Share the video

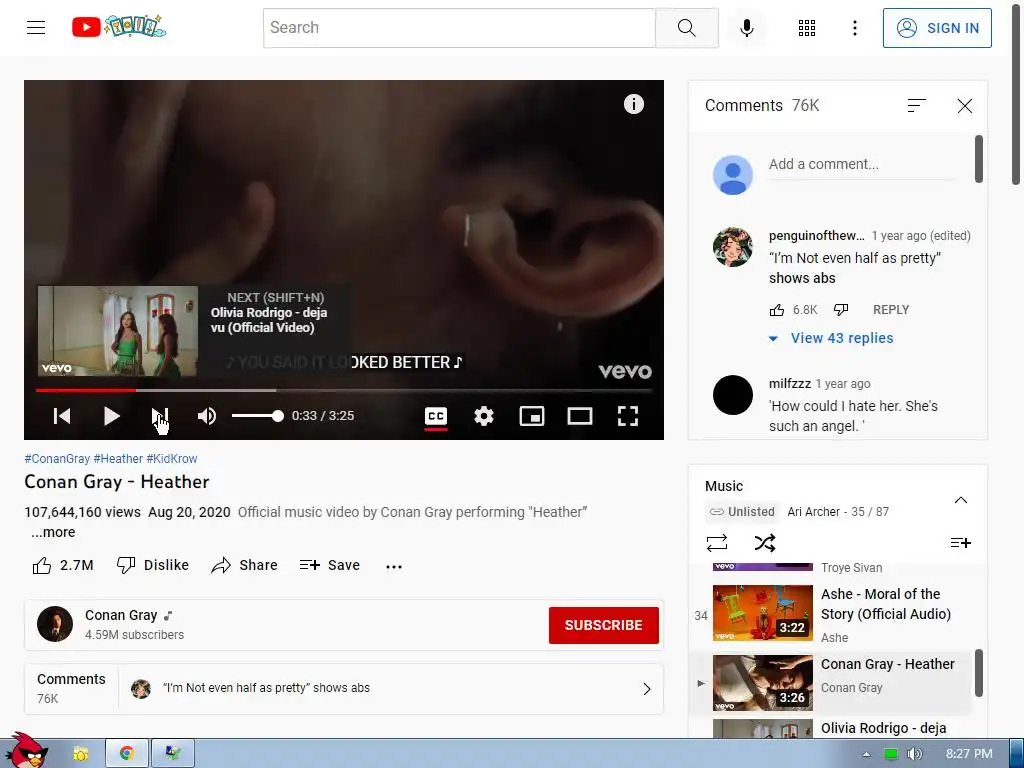[x=244, y=566]
